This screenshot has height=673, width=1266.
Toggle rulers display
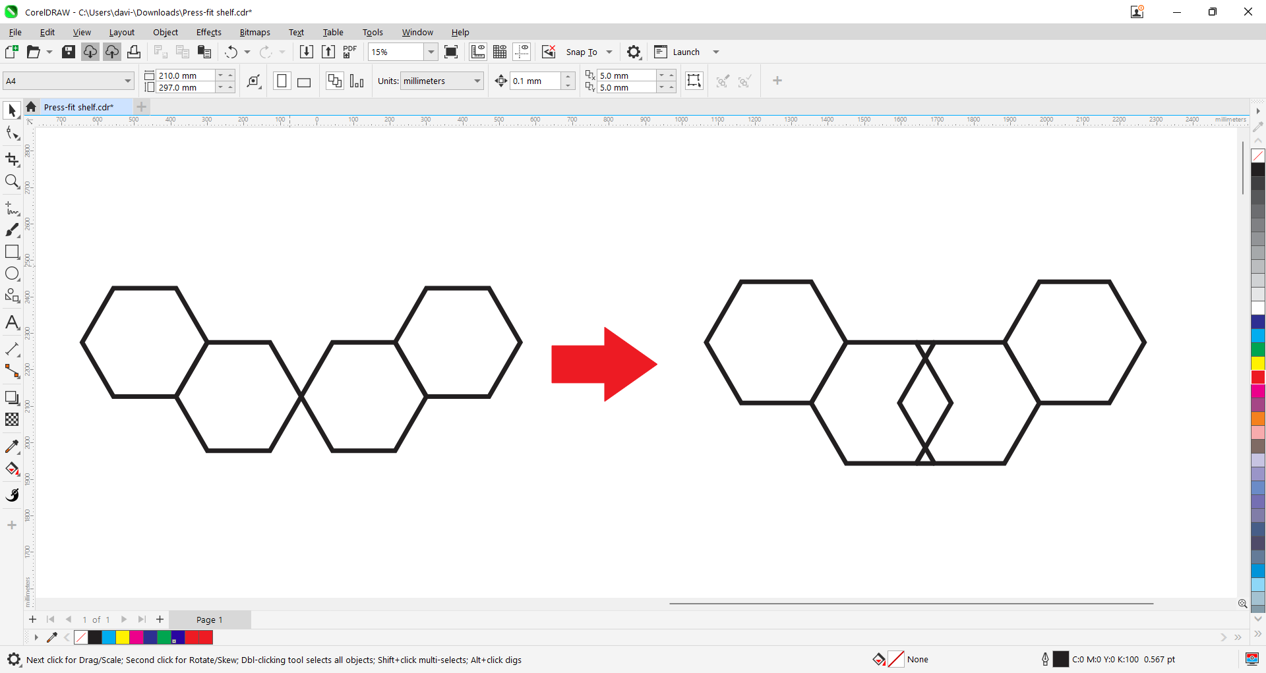coord(478,52)
